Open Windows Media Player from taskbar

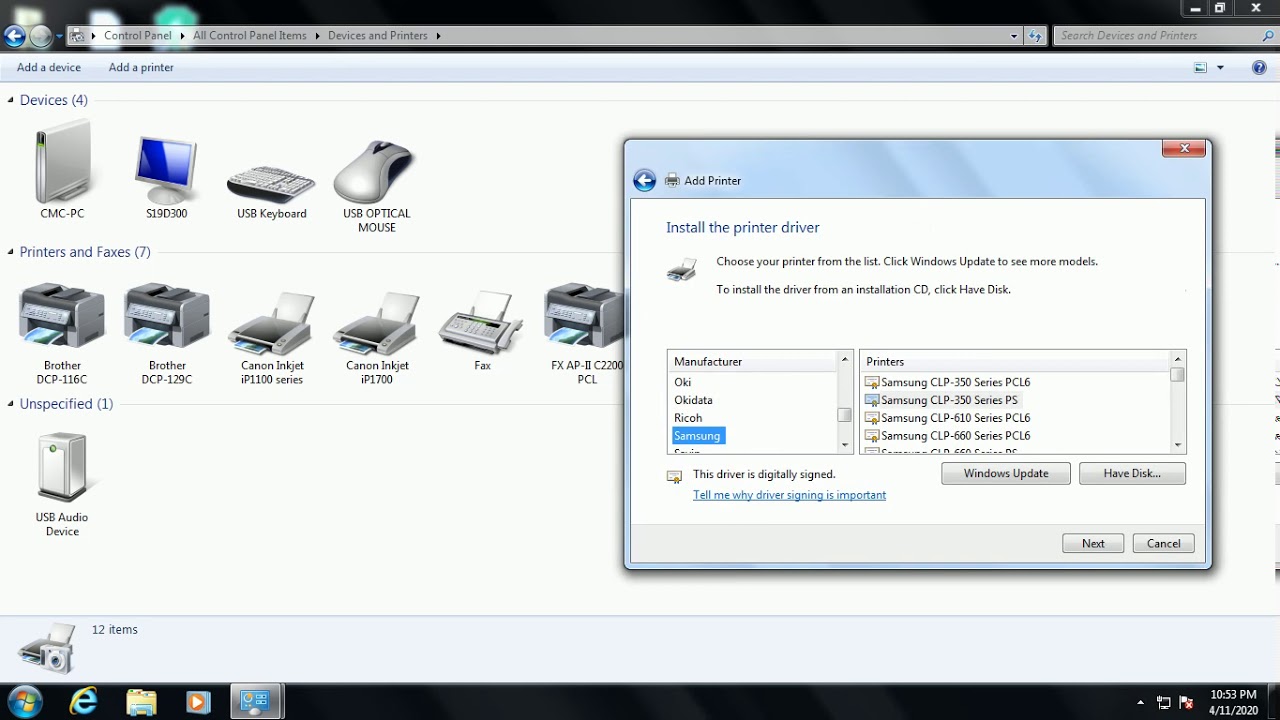[x=197, y=702]
